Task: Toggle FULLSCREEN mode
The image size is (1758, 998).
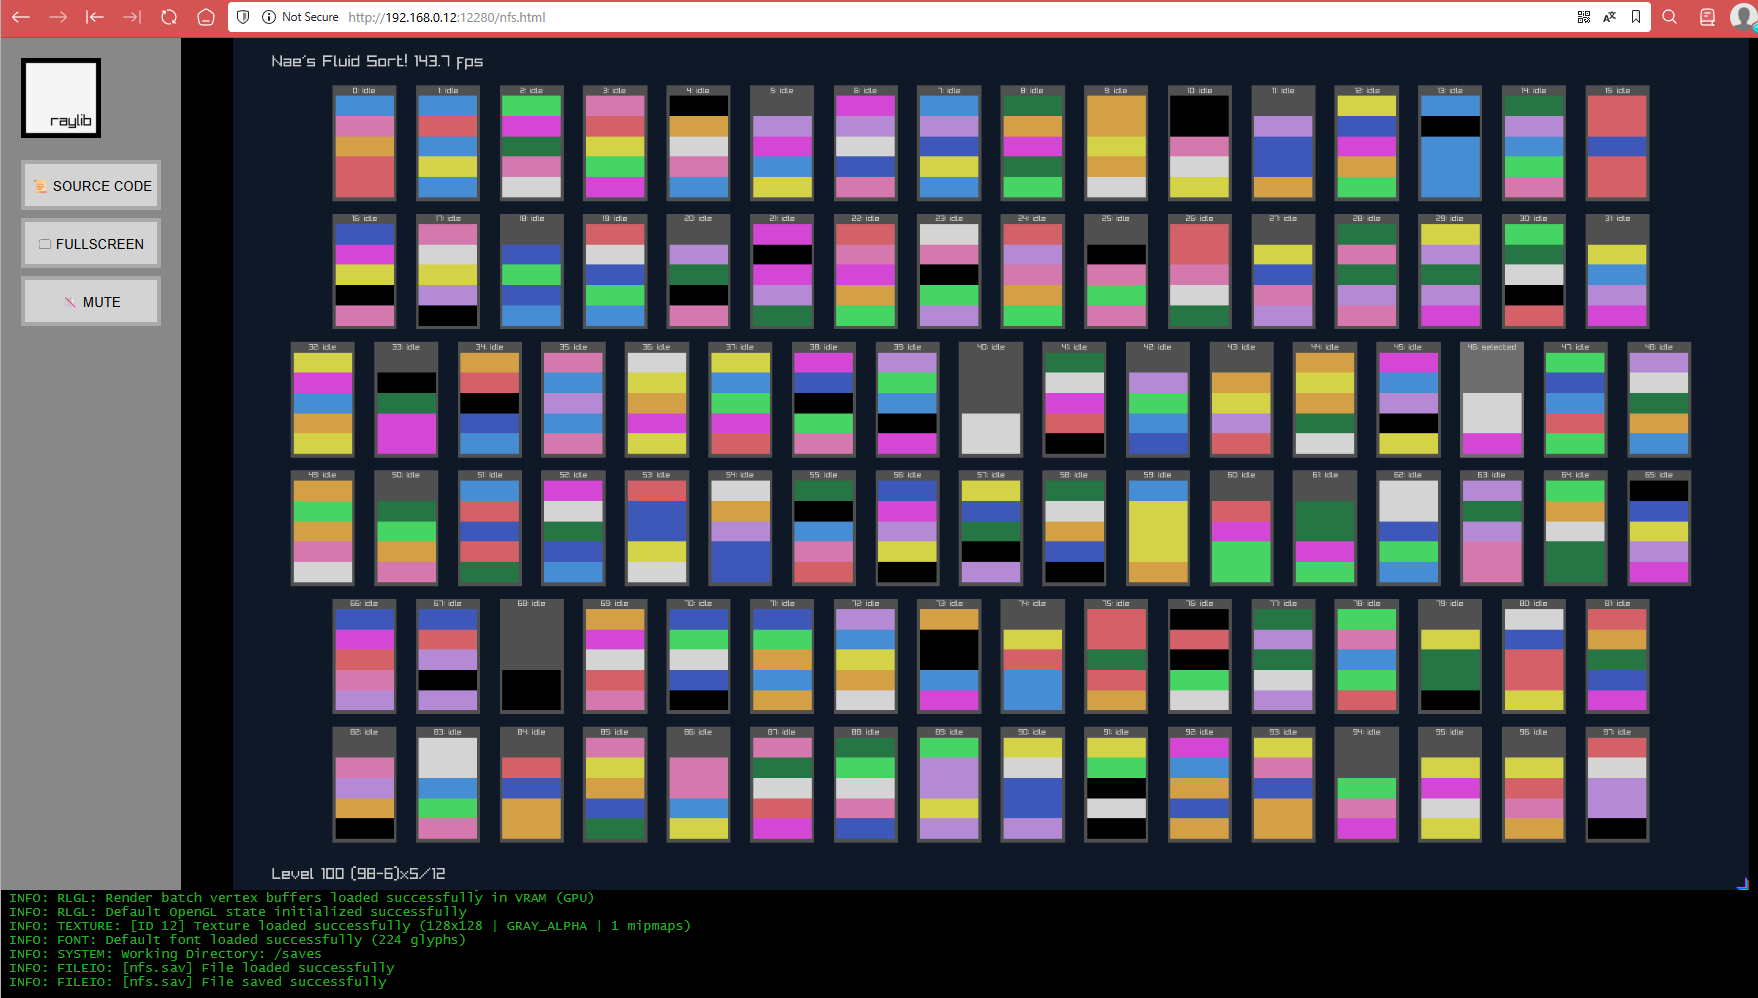Action: click(x=91, y=244)
